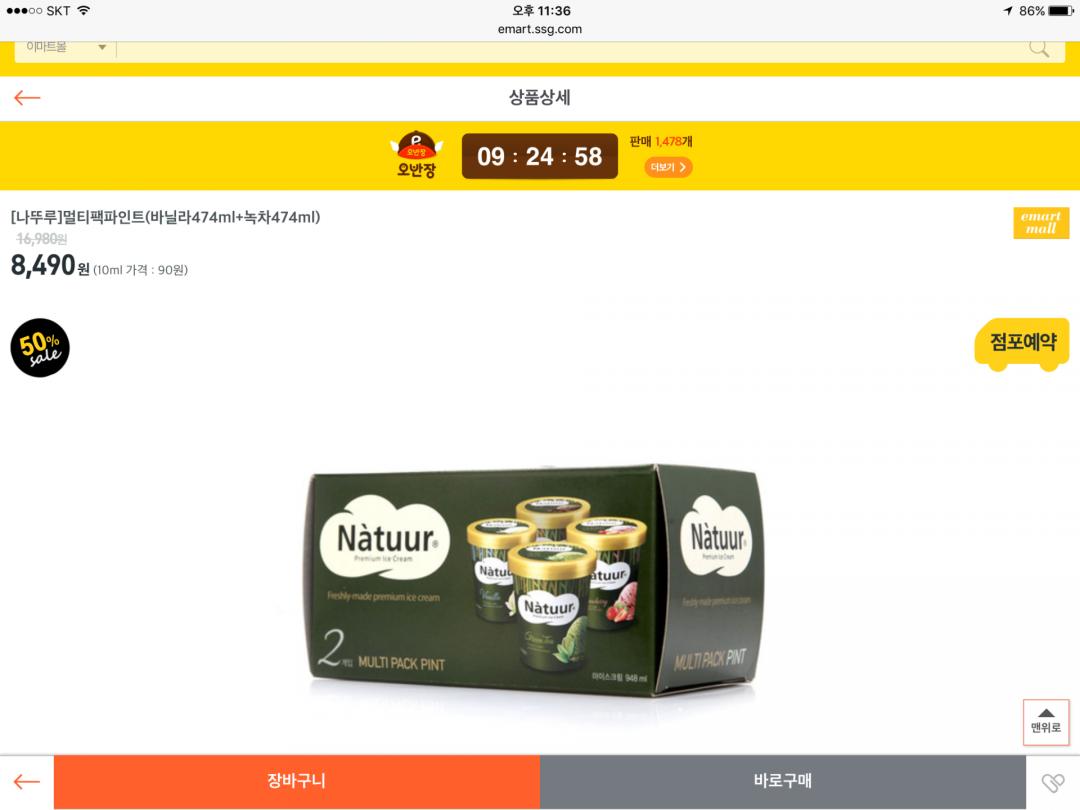The image size is (1080, 810).
Task: Tap the Natuur ice cream product image
Action: 536,580
